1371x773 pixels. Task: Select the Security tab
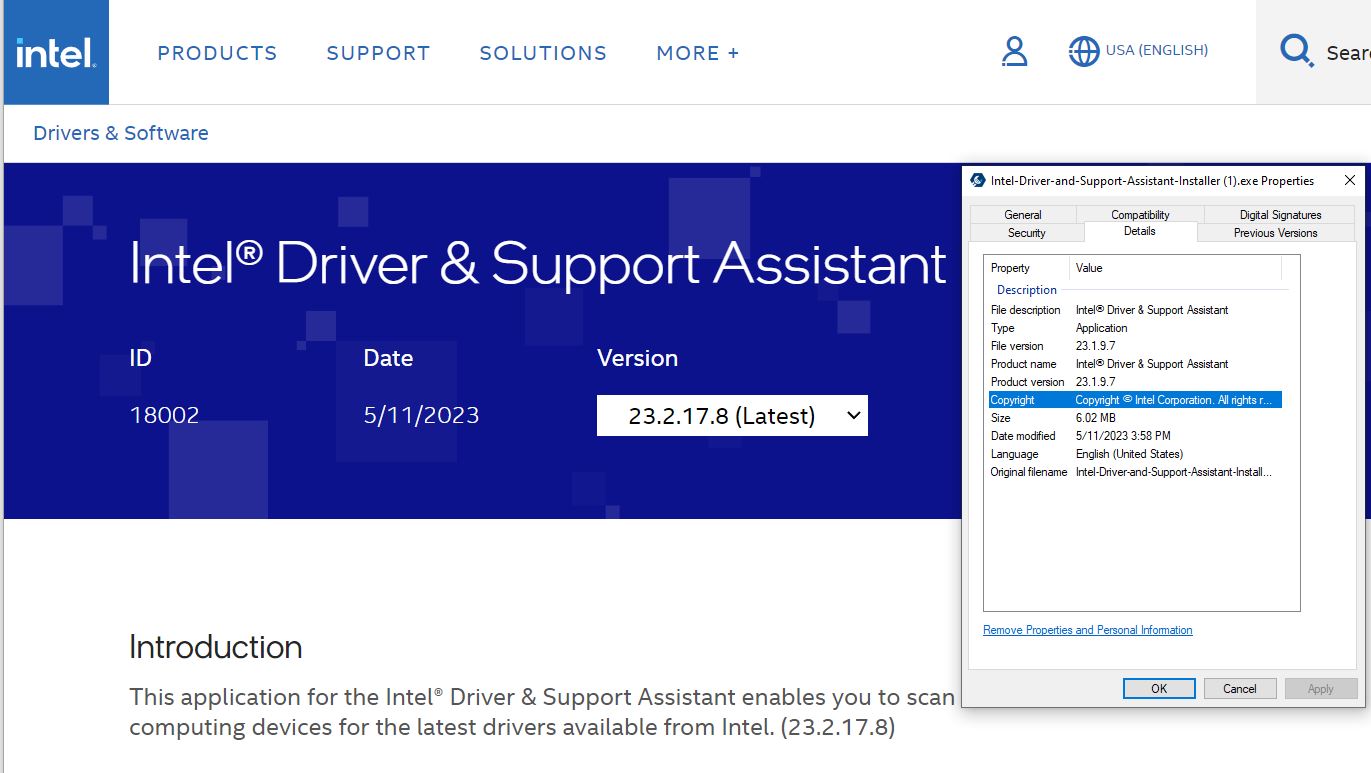[1026, 233]
